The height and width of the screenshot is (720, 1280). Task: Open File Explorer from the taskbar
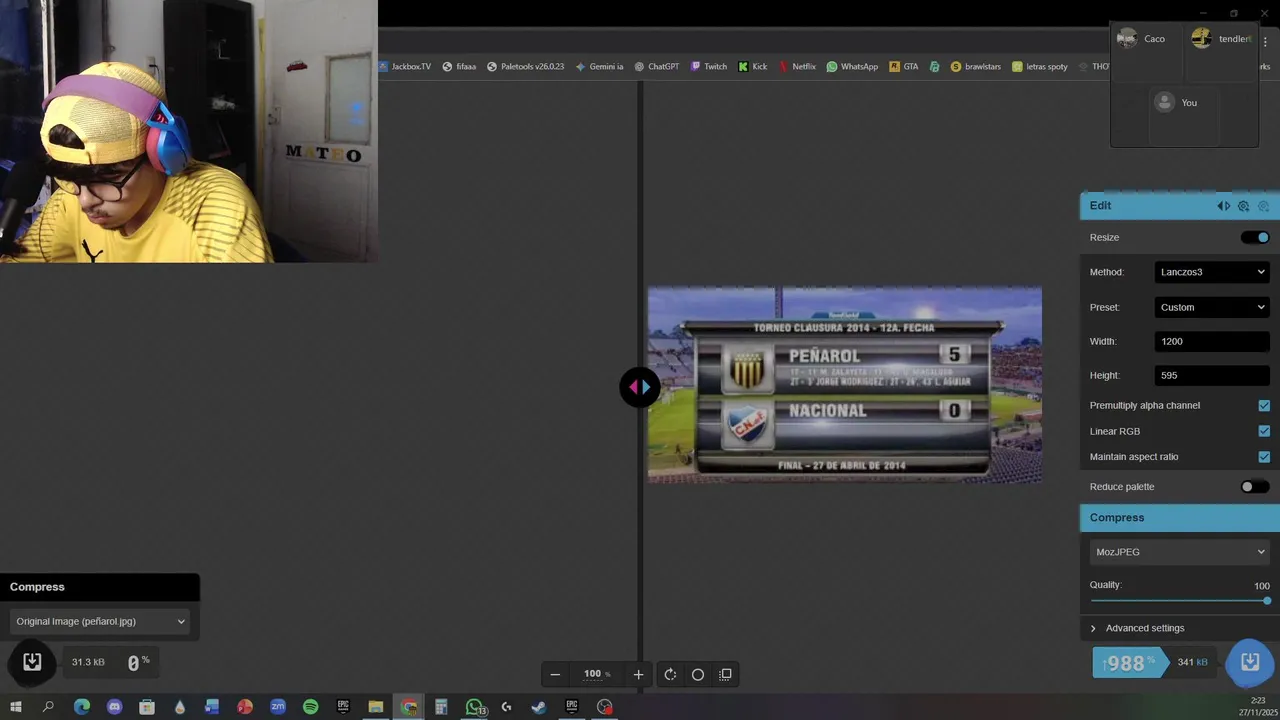pyautogui.click(x=376, y=707)
